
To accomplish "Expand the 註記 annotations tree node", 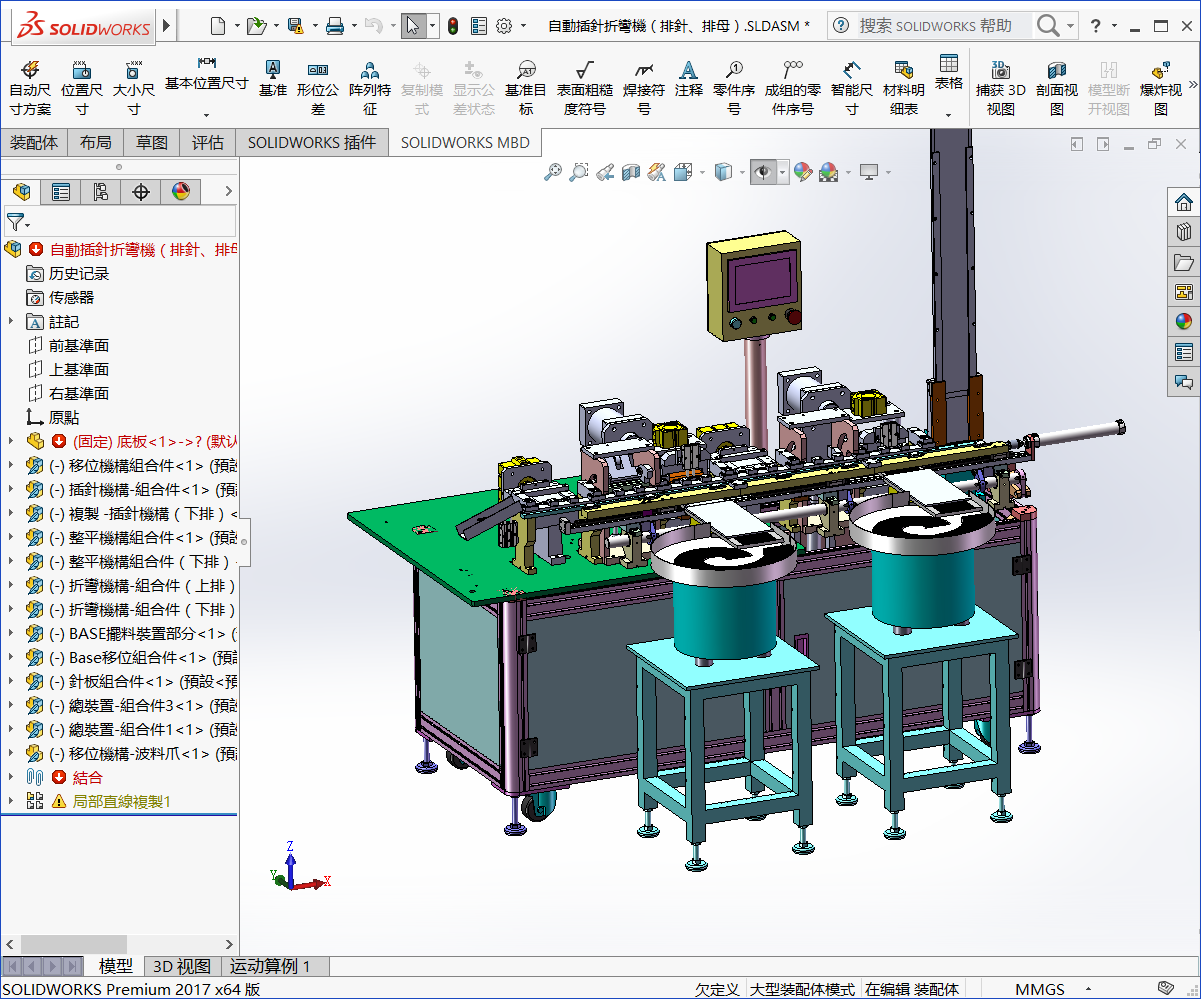I will 11,321.
